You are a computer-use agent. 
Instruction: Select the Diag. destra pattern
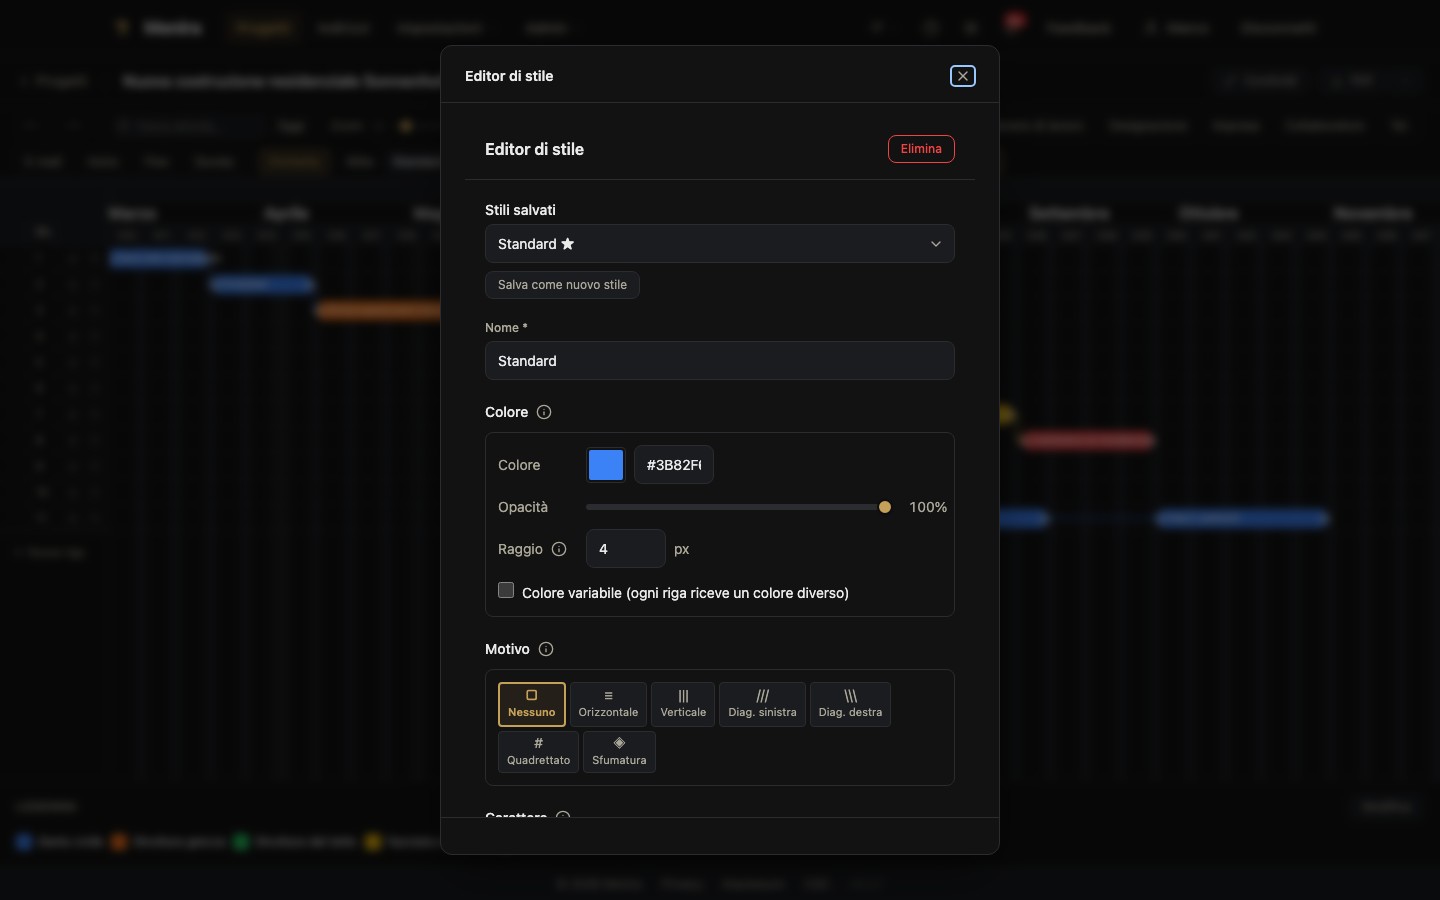click(x=850, y=704)
